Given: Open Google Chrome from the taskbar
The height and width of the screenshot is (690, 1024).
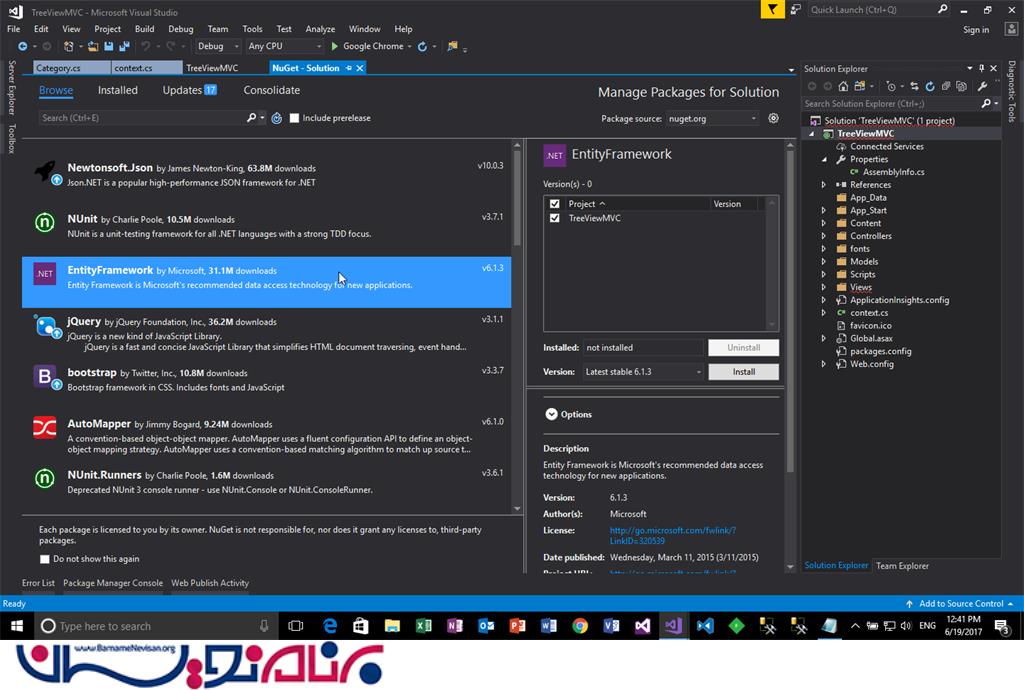Looking at the screenshot, I should [x=579, y=626].
